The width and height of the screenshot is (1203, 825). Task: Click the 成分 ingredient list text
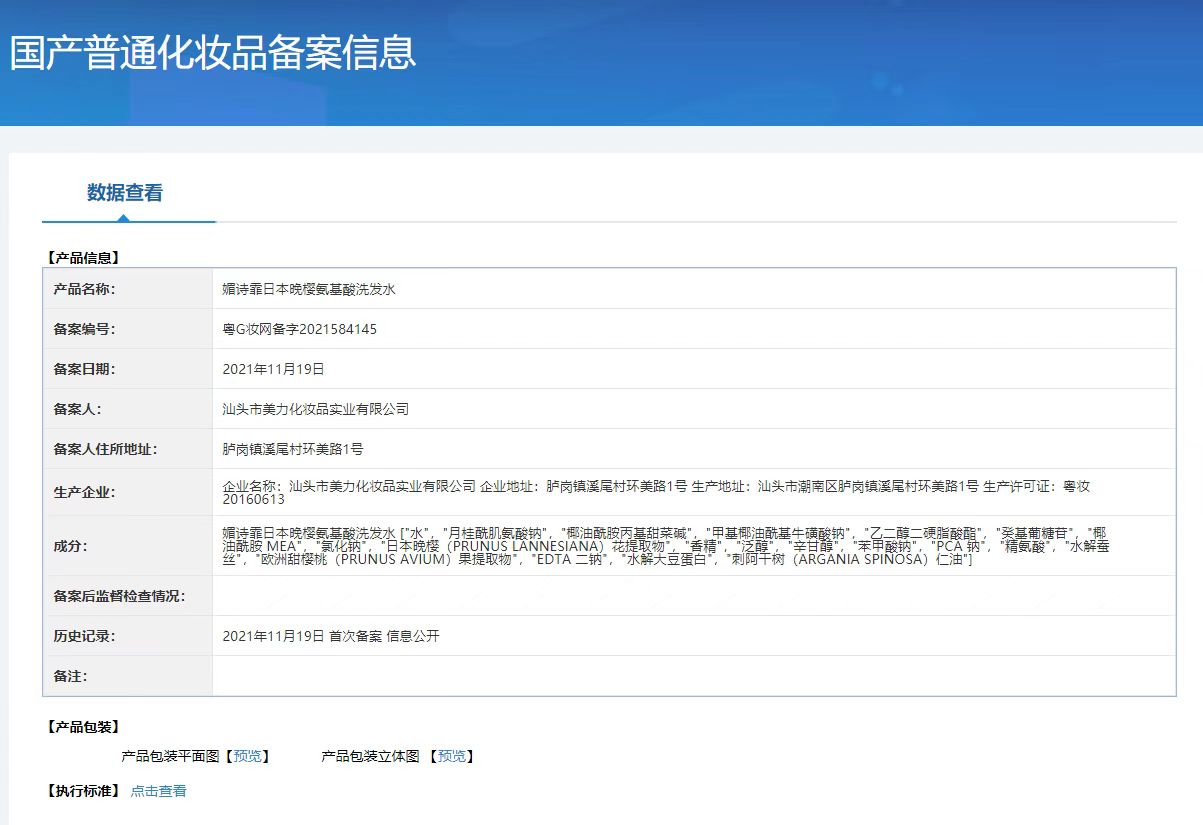[665, 546]
